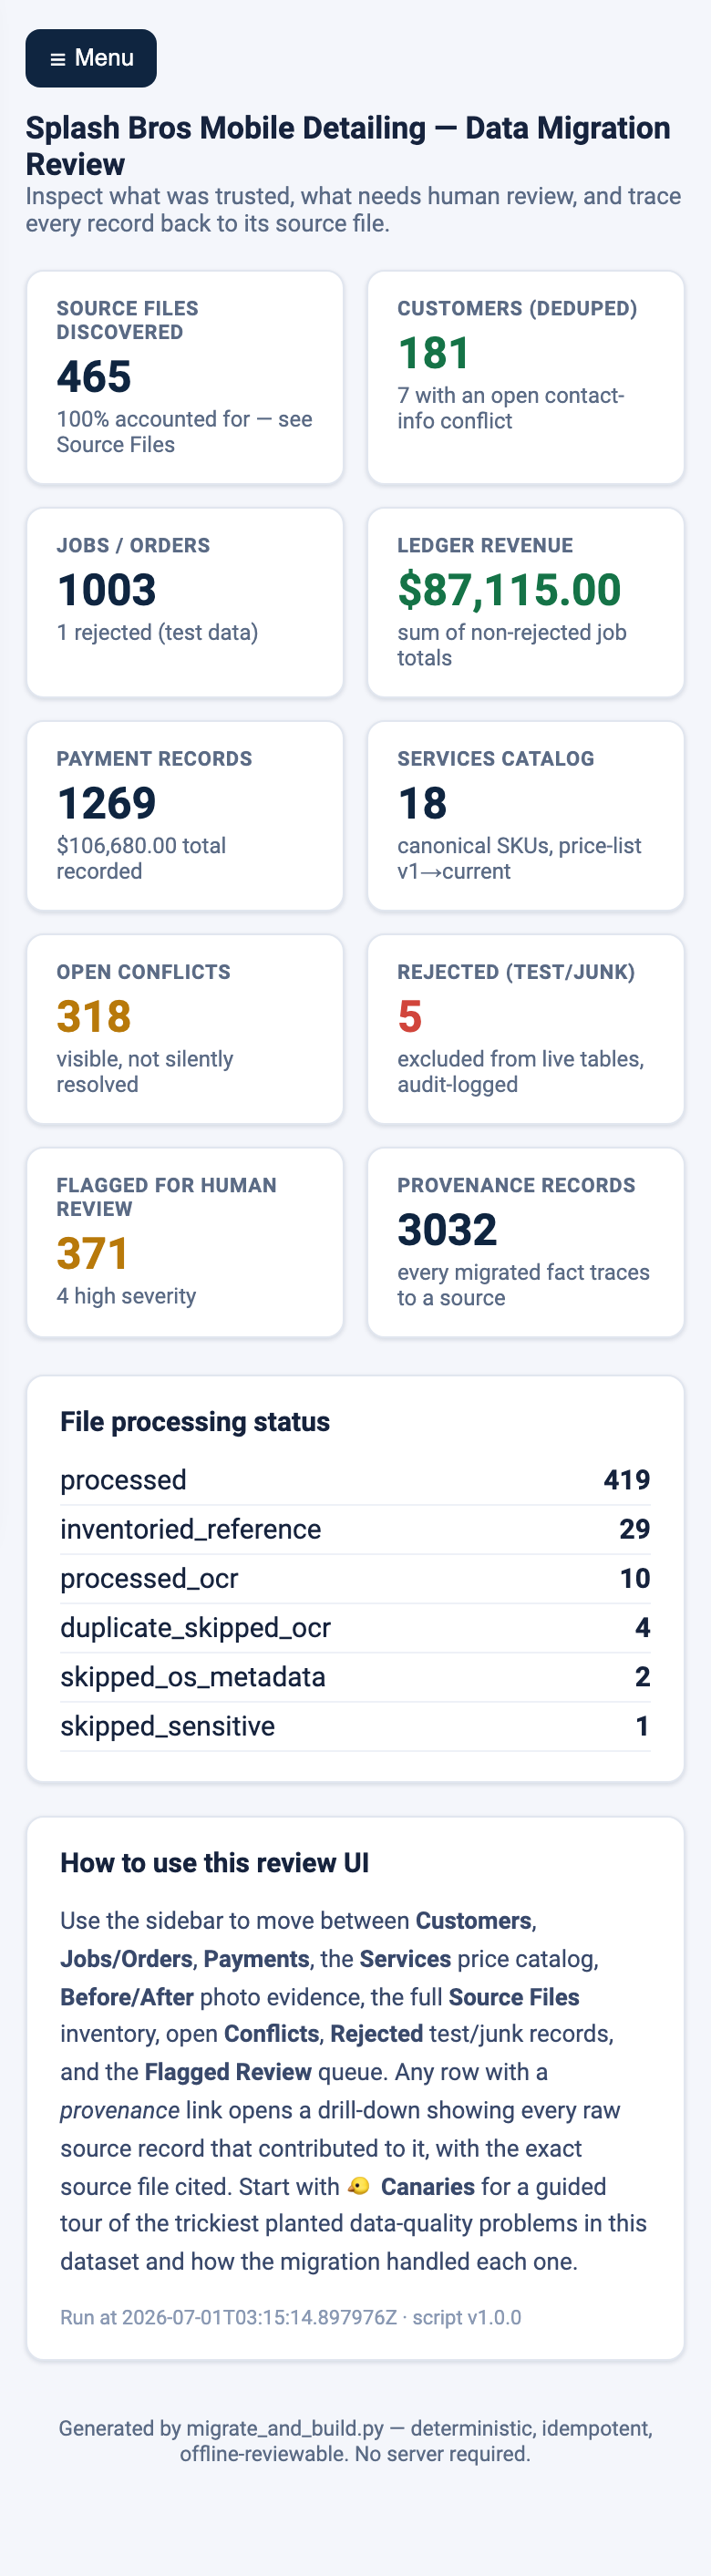Click the 'File processing status' heading
The image size is (711, 2576).
[x=195, y=1422]
